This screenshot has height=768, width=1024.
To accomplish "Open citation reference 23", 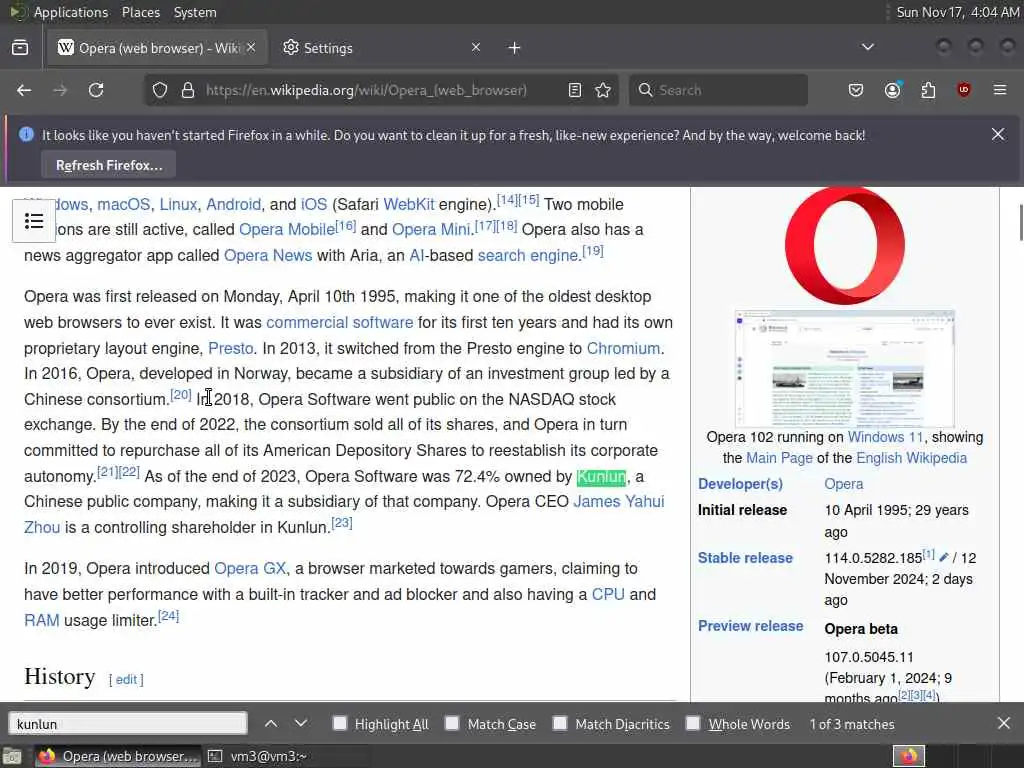I will (342, 522).
